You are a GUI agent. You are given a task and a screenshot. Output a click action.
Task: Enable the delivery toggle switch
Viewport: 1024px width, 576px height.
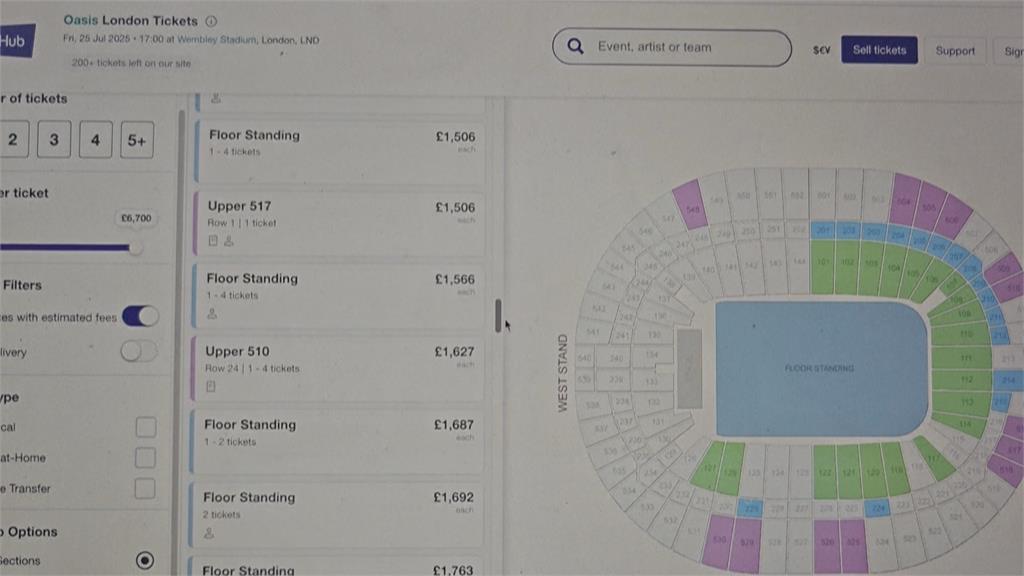[x=138, y=351]
